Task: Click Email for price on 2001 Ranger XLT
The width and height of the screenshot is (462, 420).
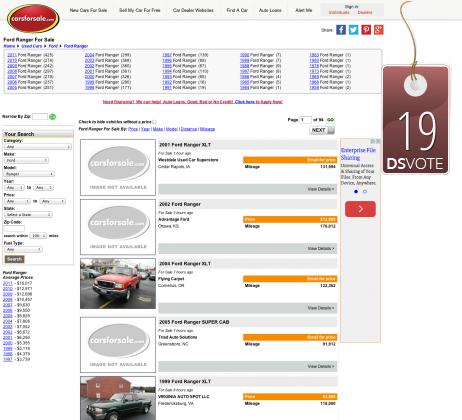Action: click(290, 160)
